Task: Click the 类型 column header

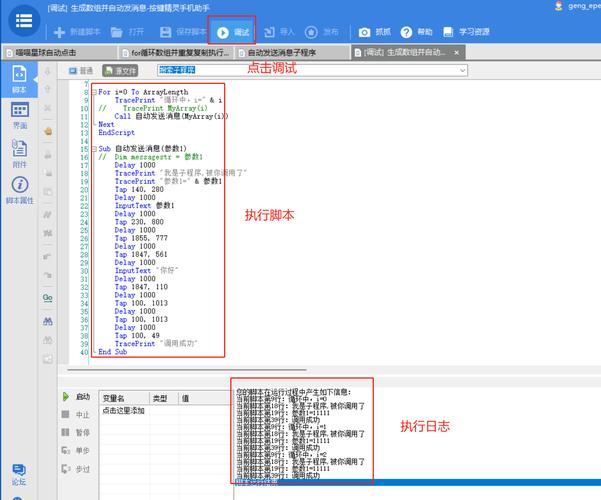Action: 164,398
